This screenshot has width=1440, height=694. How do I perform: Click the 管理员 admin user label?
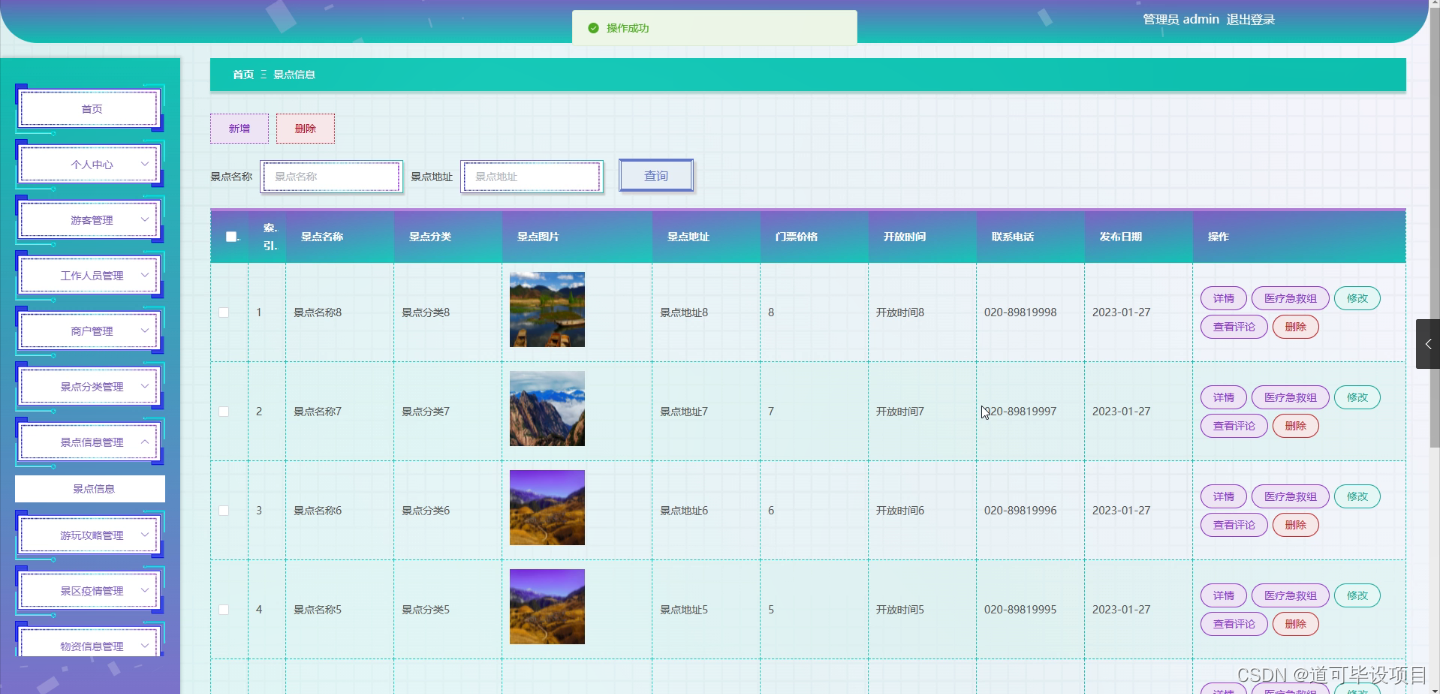[x=1181, y=19]
